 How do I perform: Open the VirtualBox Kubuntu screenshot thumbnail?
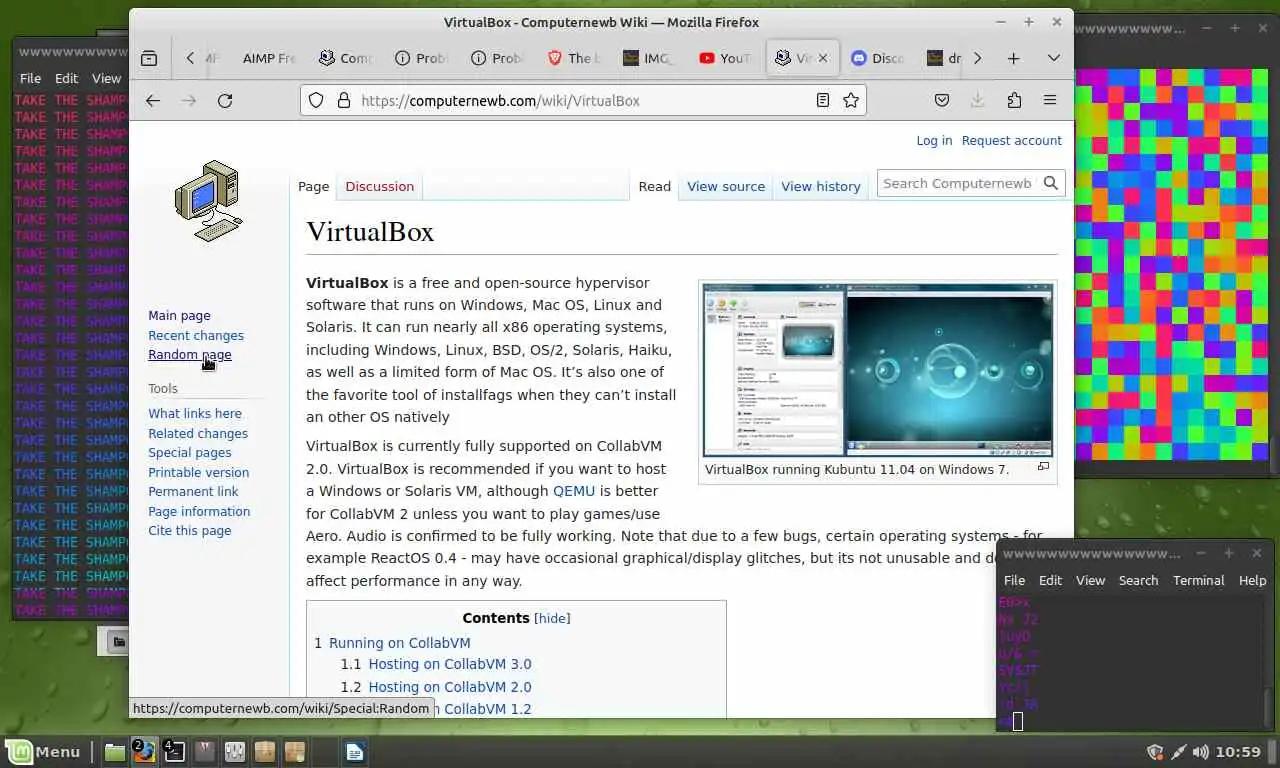click(x=878, y=370)
